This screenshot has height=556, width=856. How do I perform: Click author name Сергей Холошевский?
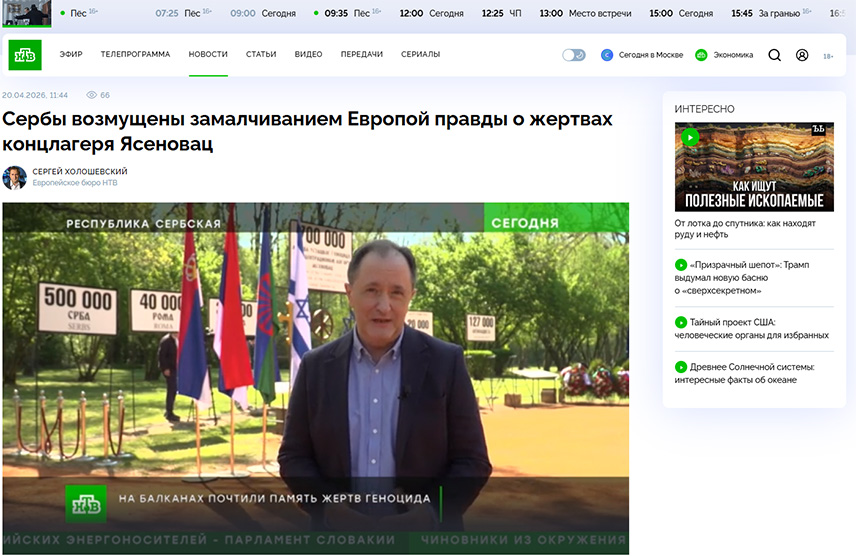[80, 171]
